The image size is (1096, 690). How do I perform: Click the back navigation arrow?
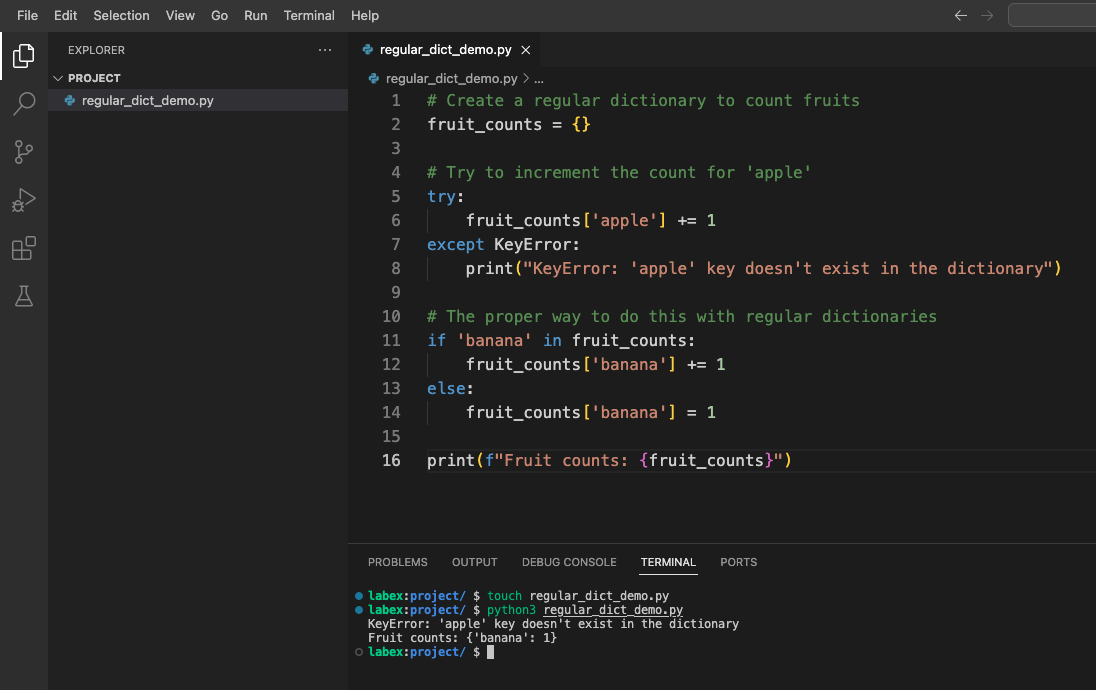(x=961, y=16)
